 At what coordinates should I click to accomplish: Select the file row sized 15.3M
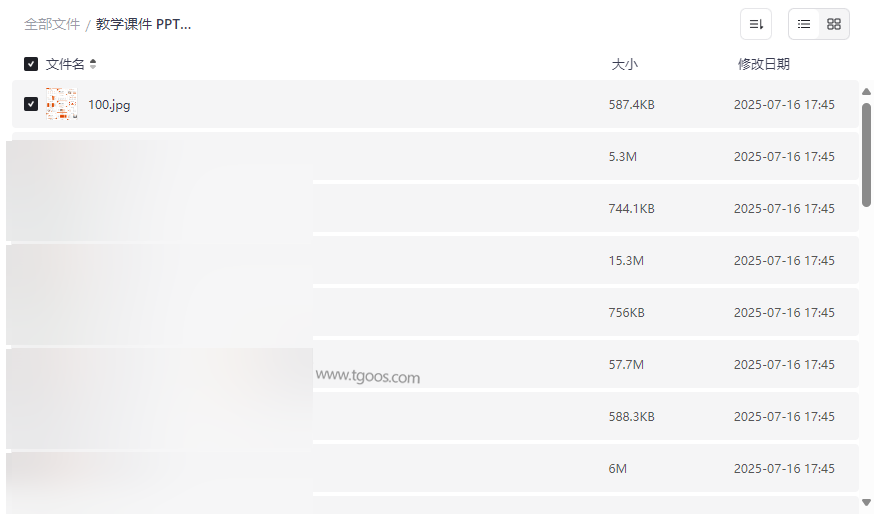626,261
